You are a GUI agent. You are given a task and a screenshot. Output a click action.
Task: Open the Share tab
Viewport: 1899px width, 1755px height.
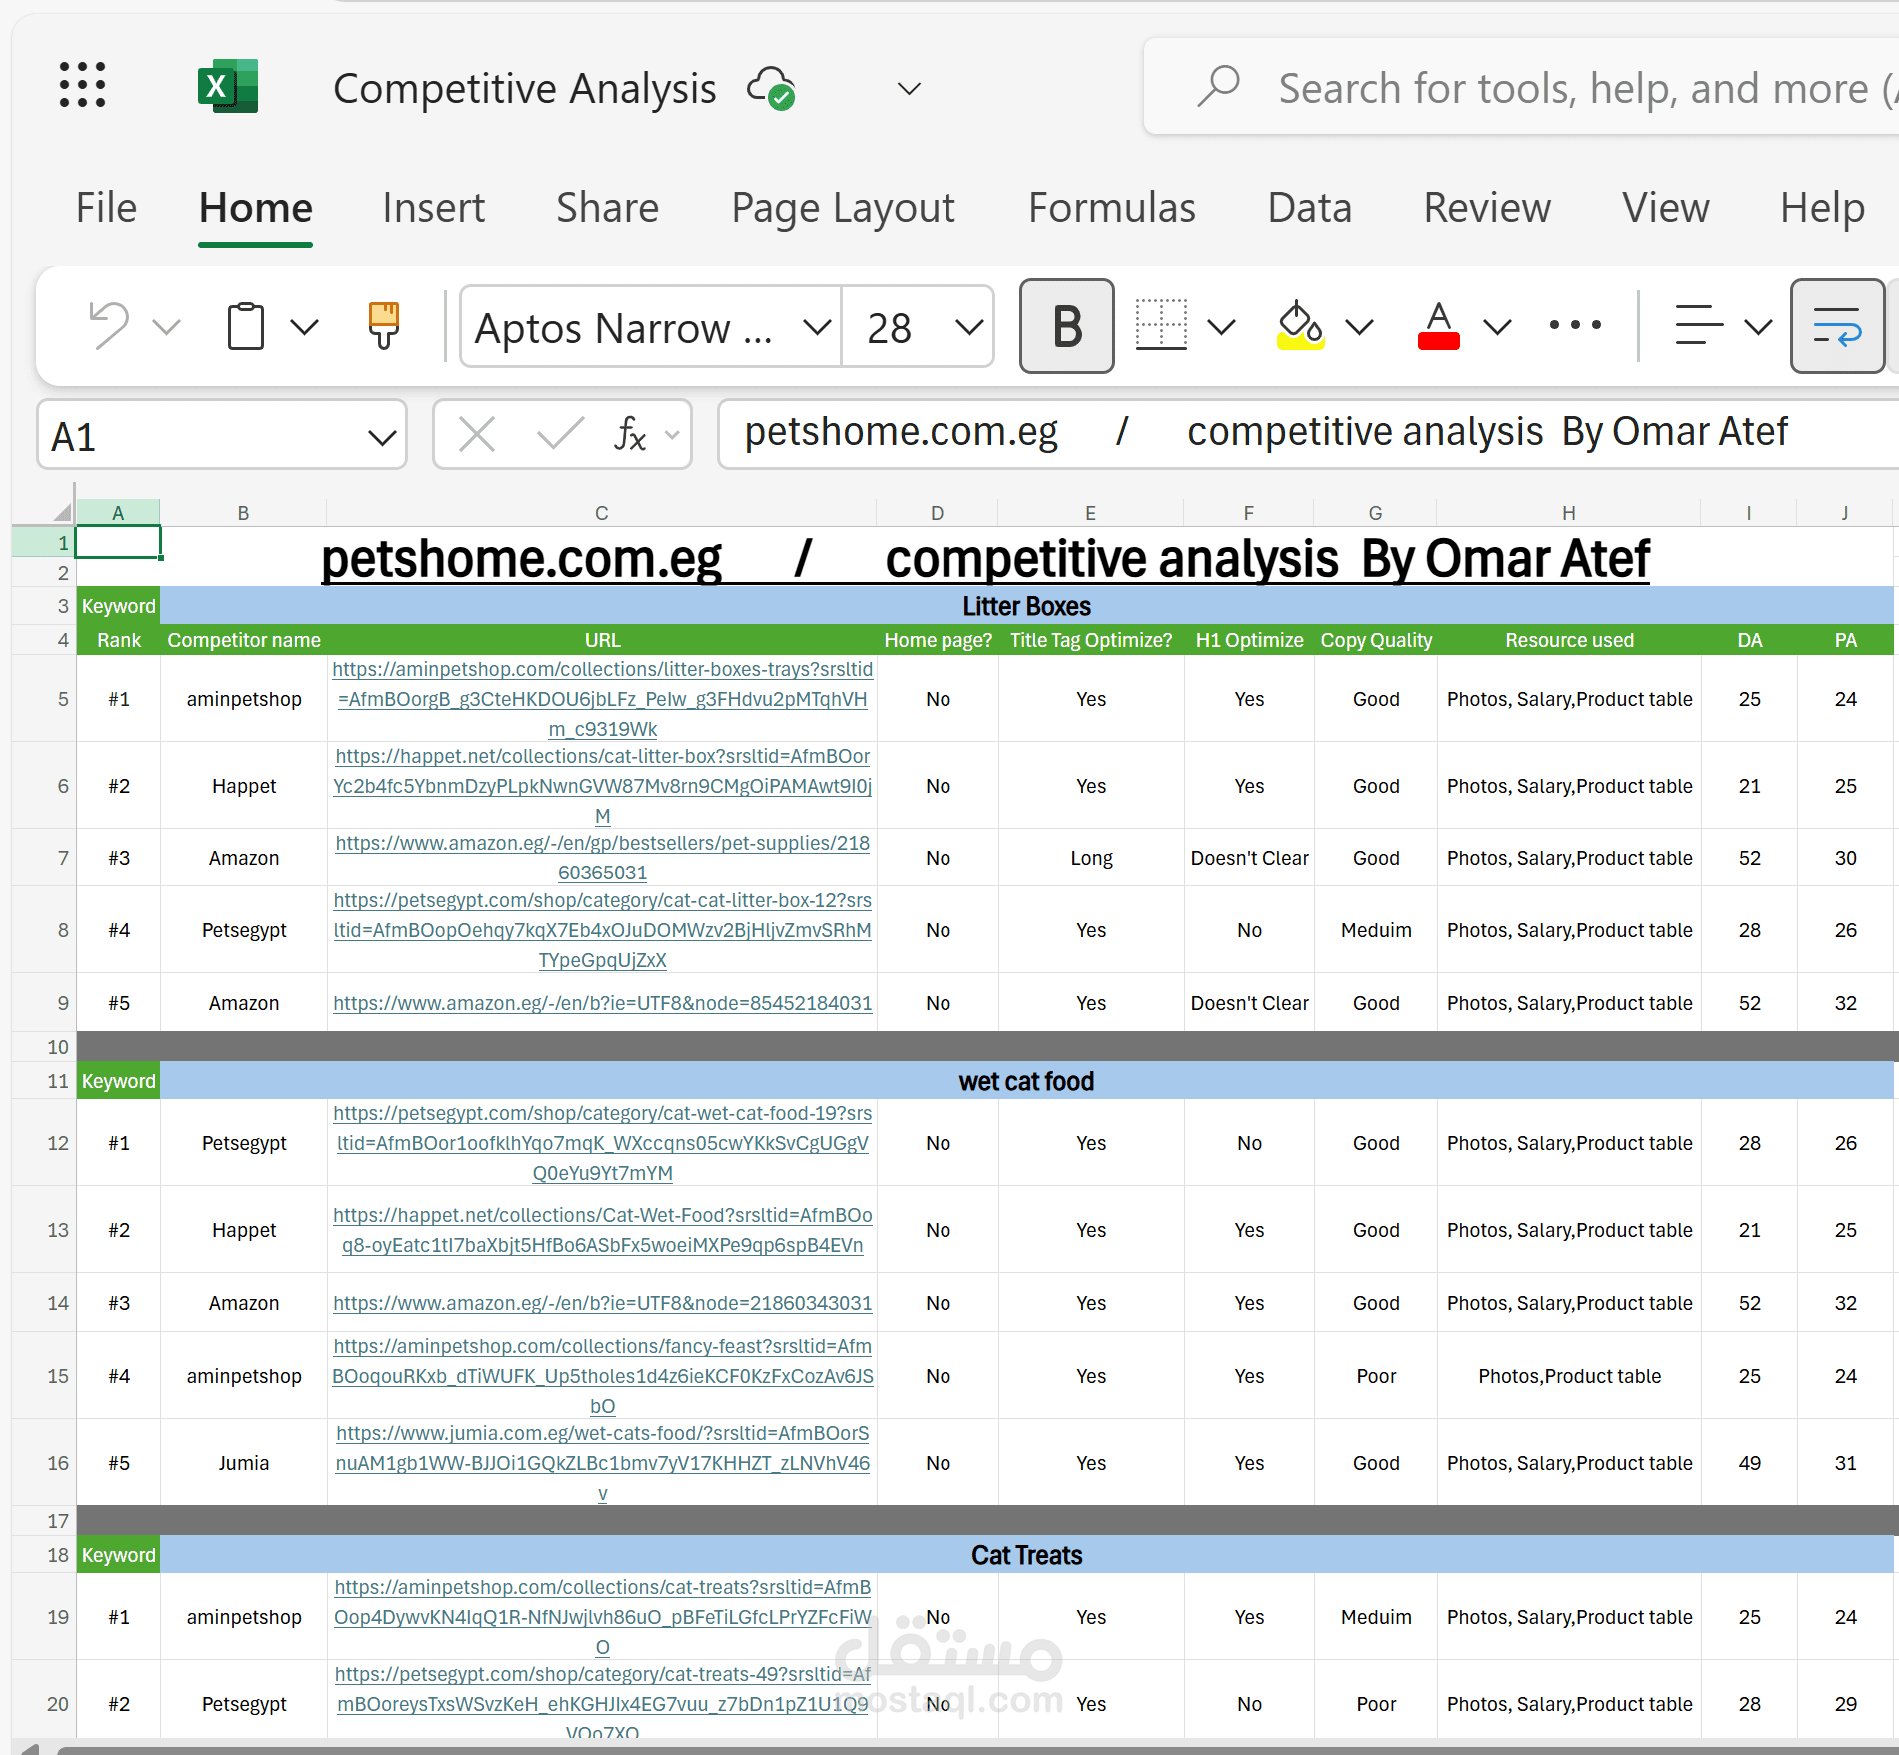pos(607,208)
